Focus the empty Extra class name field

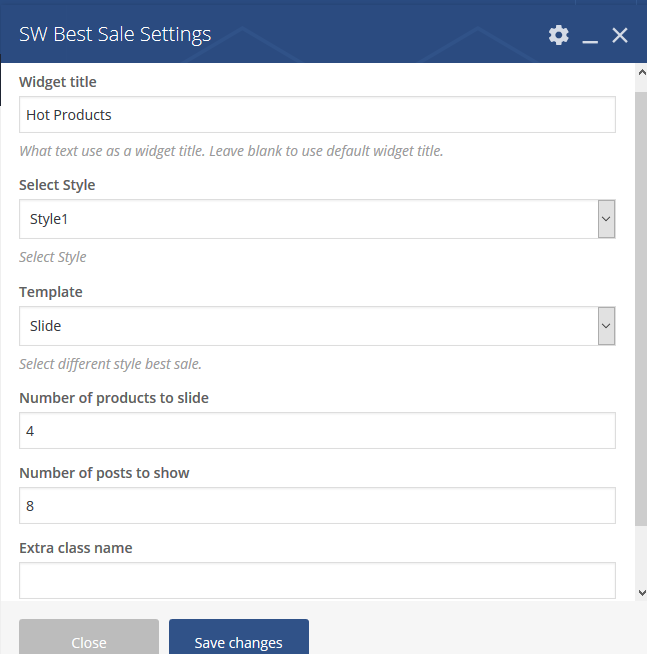317,581
